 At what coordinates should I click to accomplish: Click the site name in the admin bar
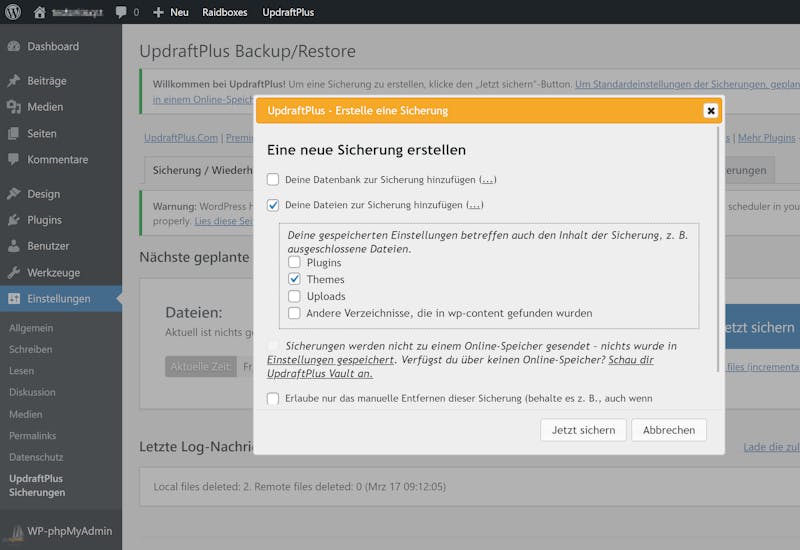click(x=77, y=12)
